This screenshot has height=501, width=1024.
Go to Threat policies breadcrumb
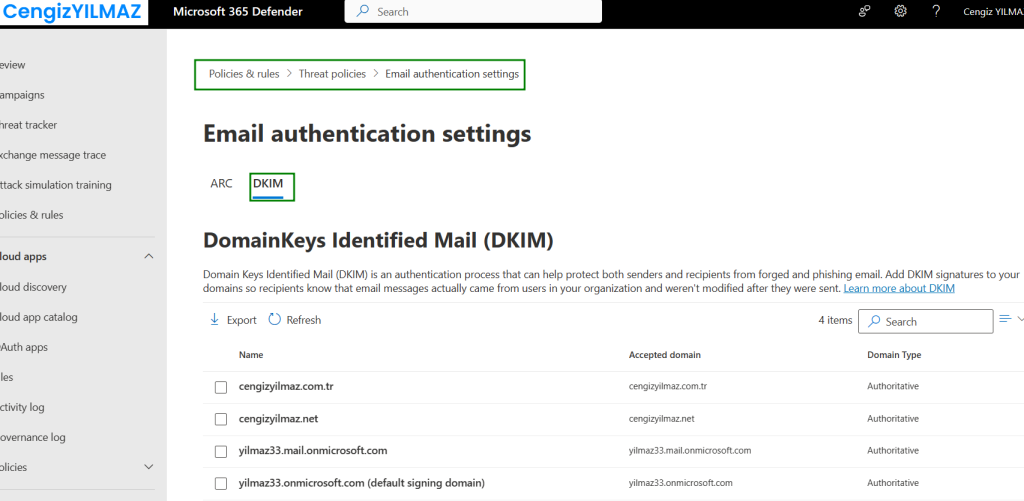click(x=332, y=74)
